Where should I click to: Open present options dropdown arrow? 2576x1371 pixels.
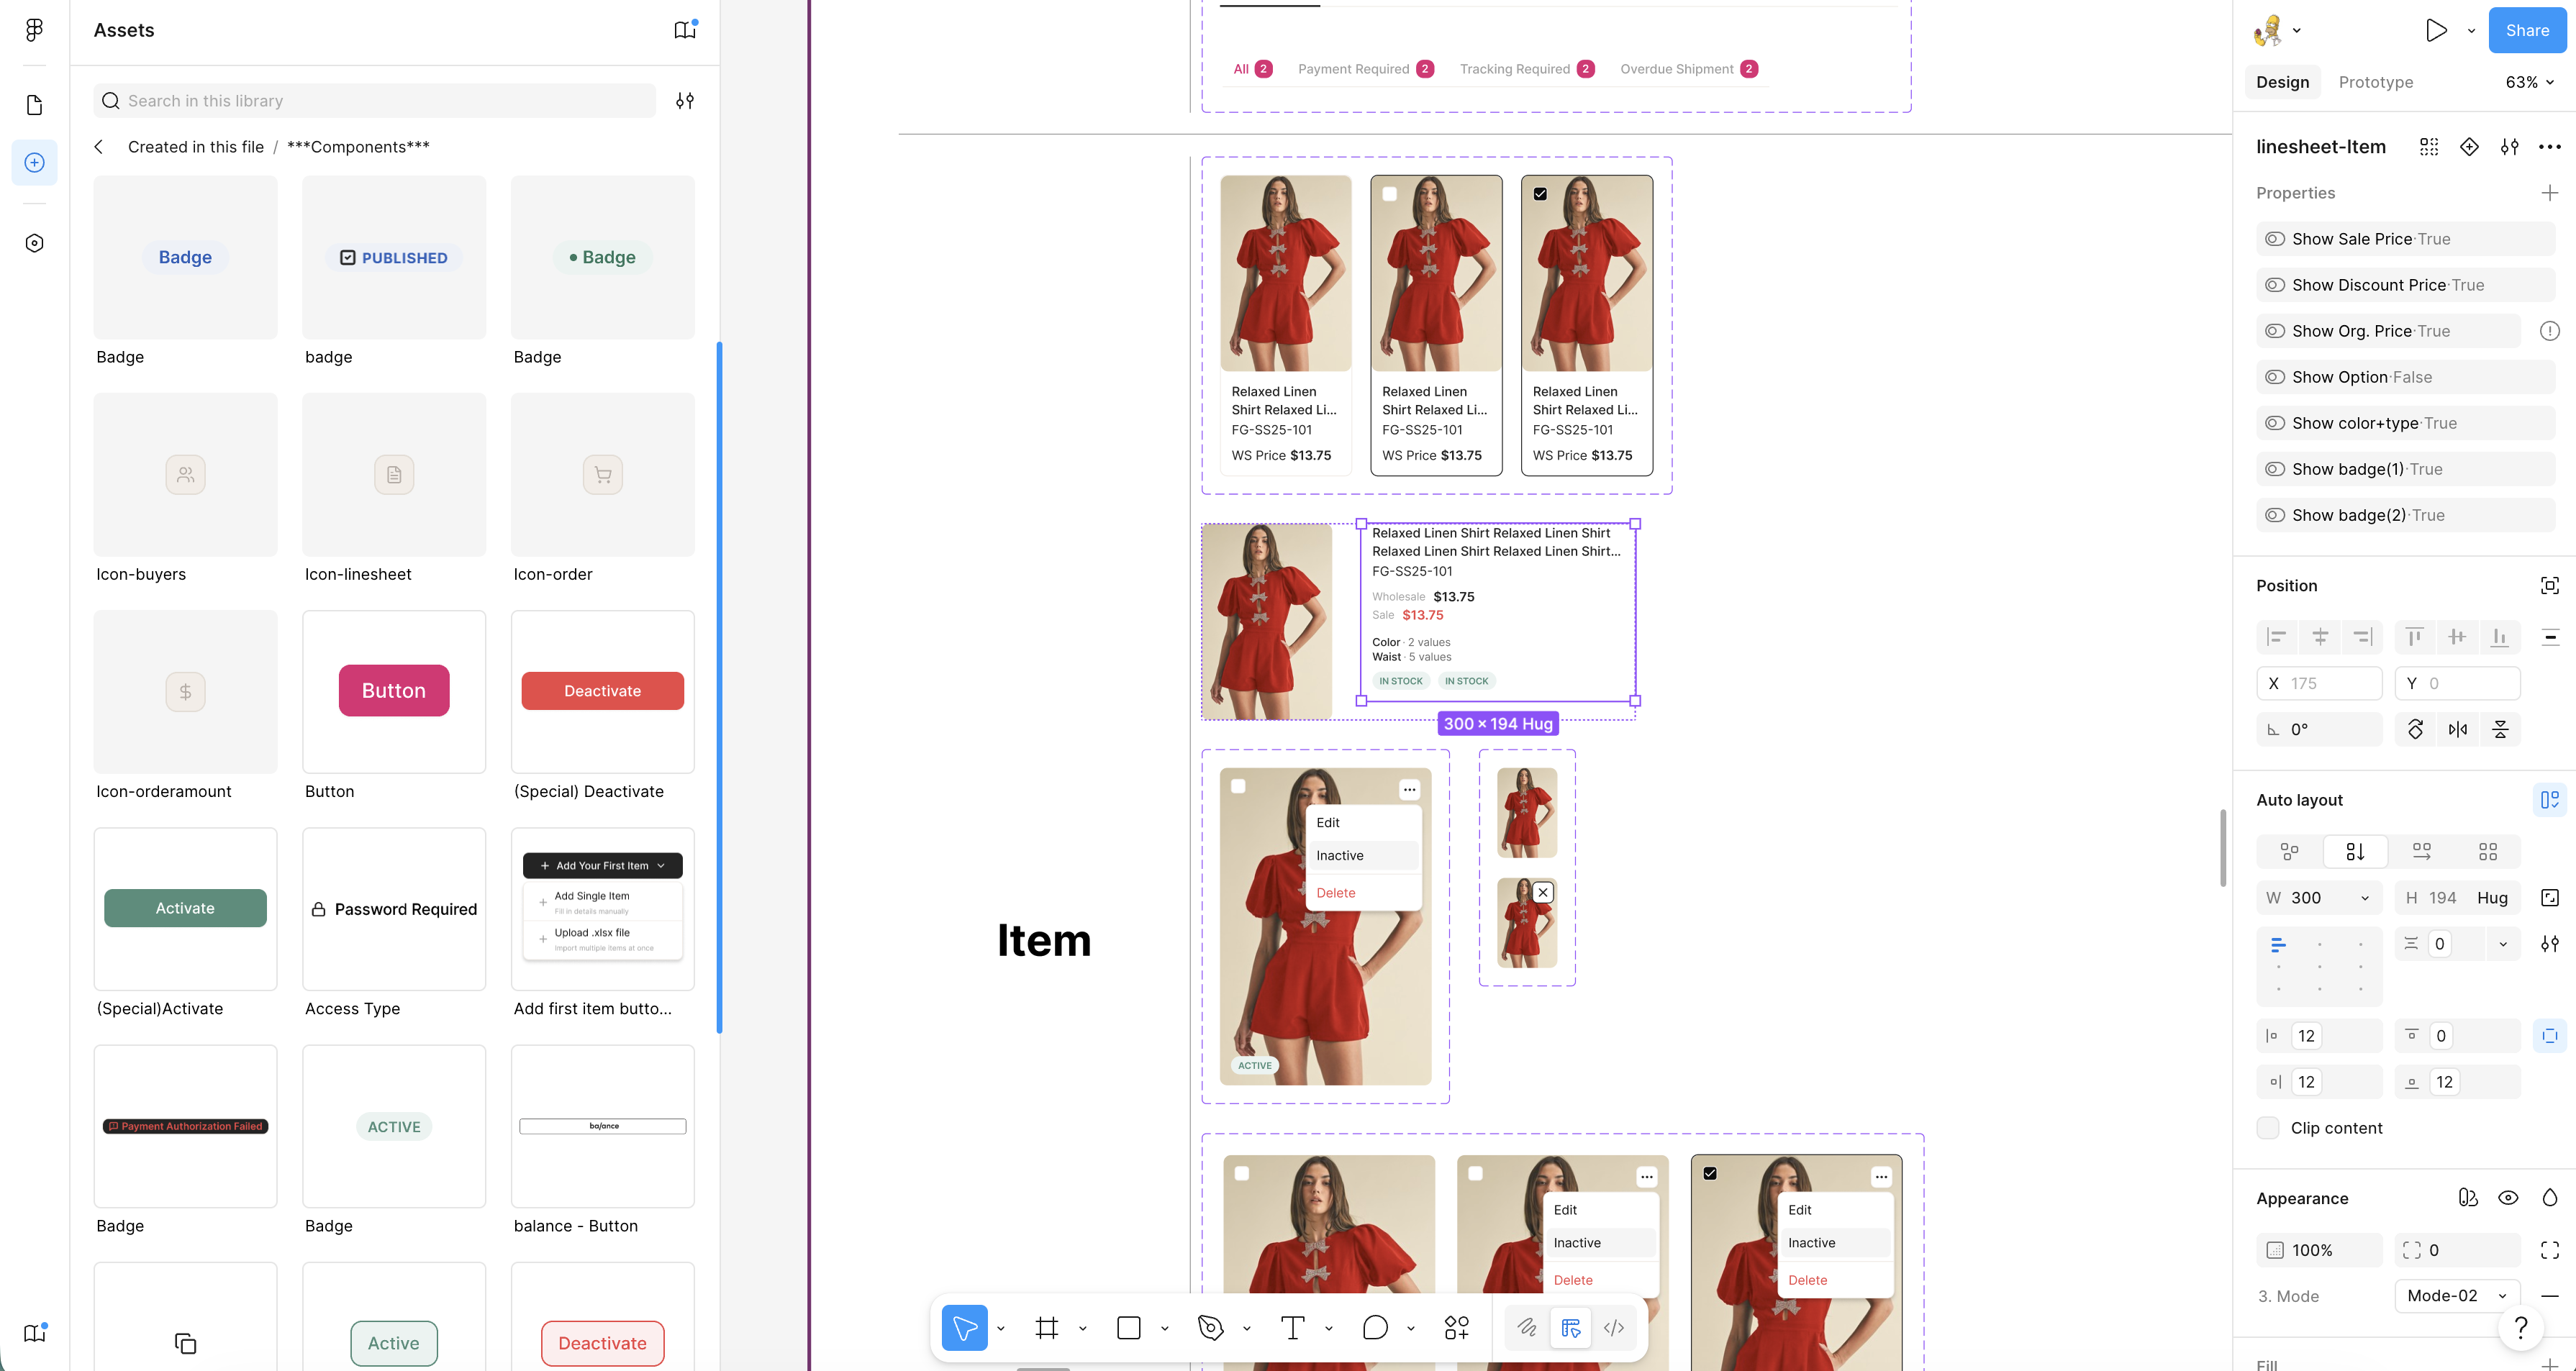click(x=2472, y=31)
